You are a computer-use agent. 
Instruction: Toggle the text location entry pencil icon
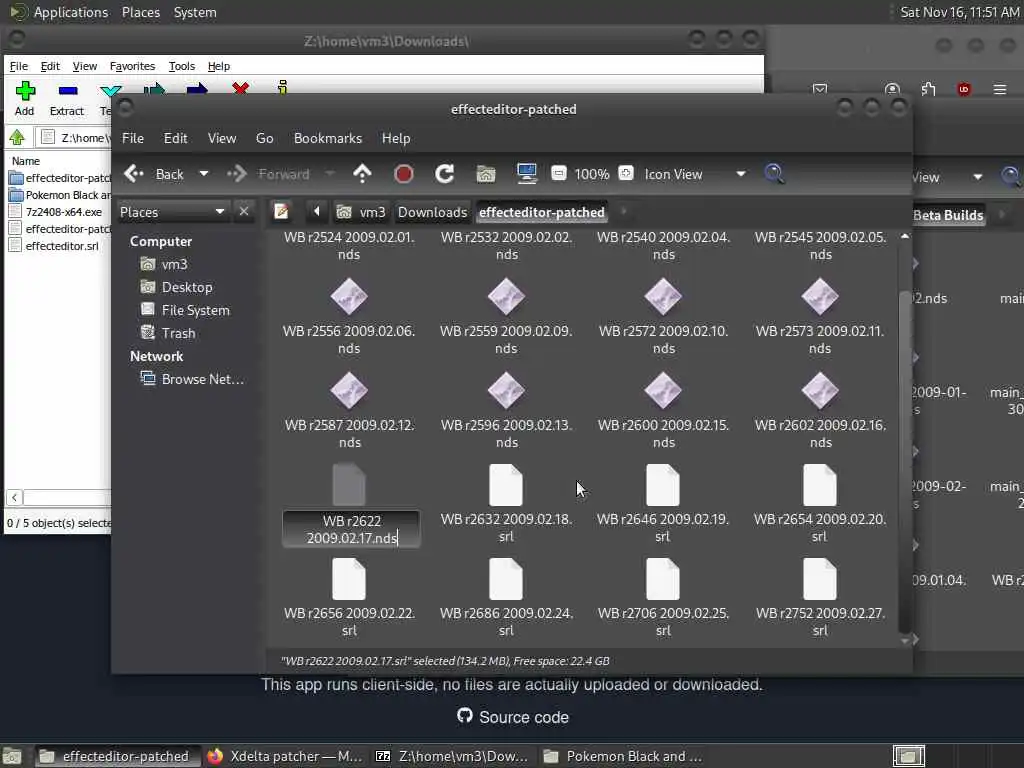point(281,211)
